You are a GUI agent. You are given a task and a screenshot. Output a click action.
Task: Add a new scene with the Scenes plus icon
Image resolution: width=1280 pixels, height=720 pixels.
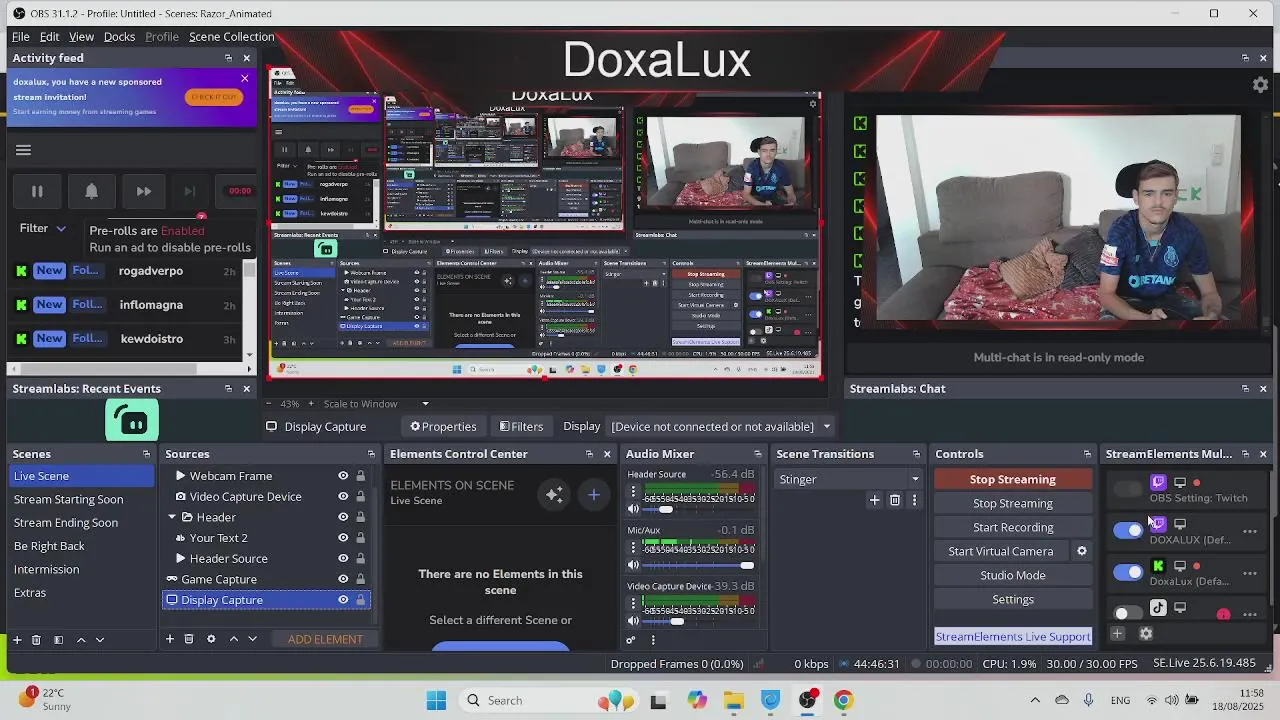pyautogui.click(x=17, y=639)
